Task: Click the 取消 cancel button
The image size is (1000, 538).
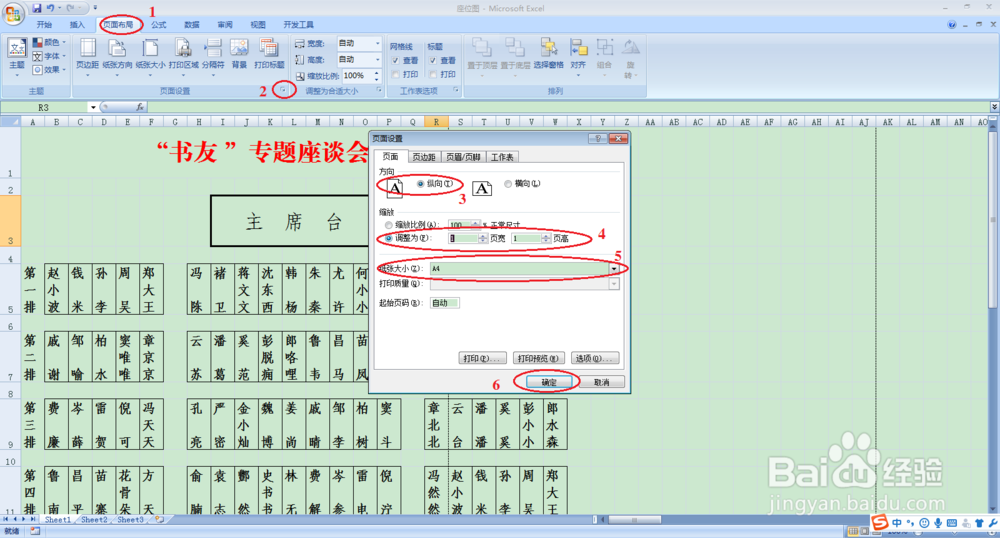Action: 601,382
